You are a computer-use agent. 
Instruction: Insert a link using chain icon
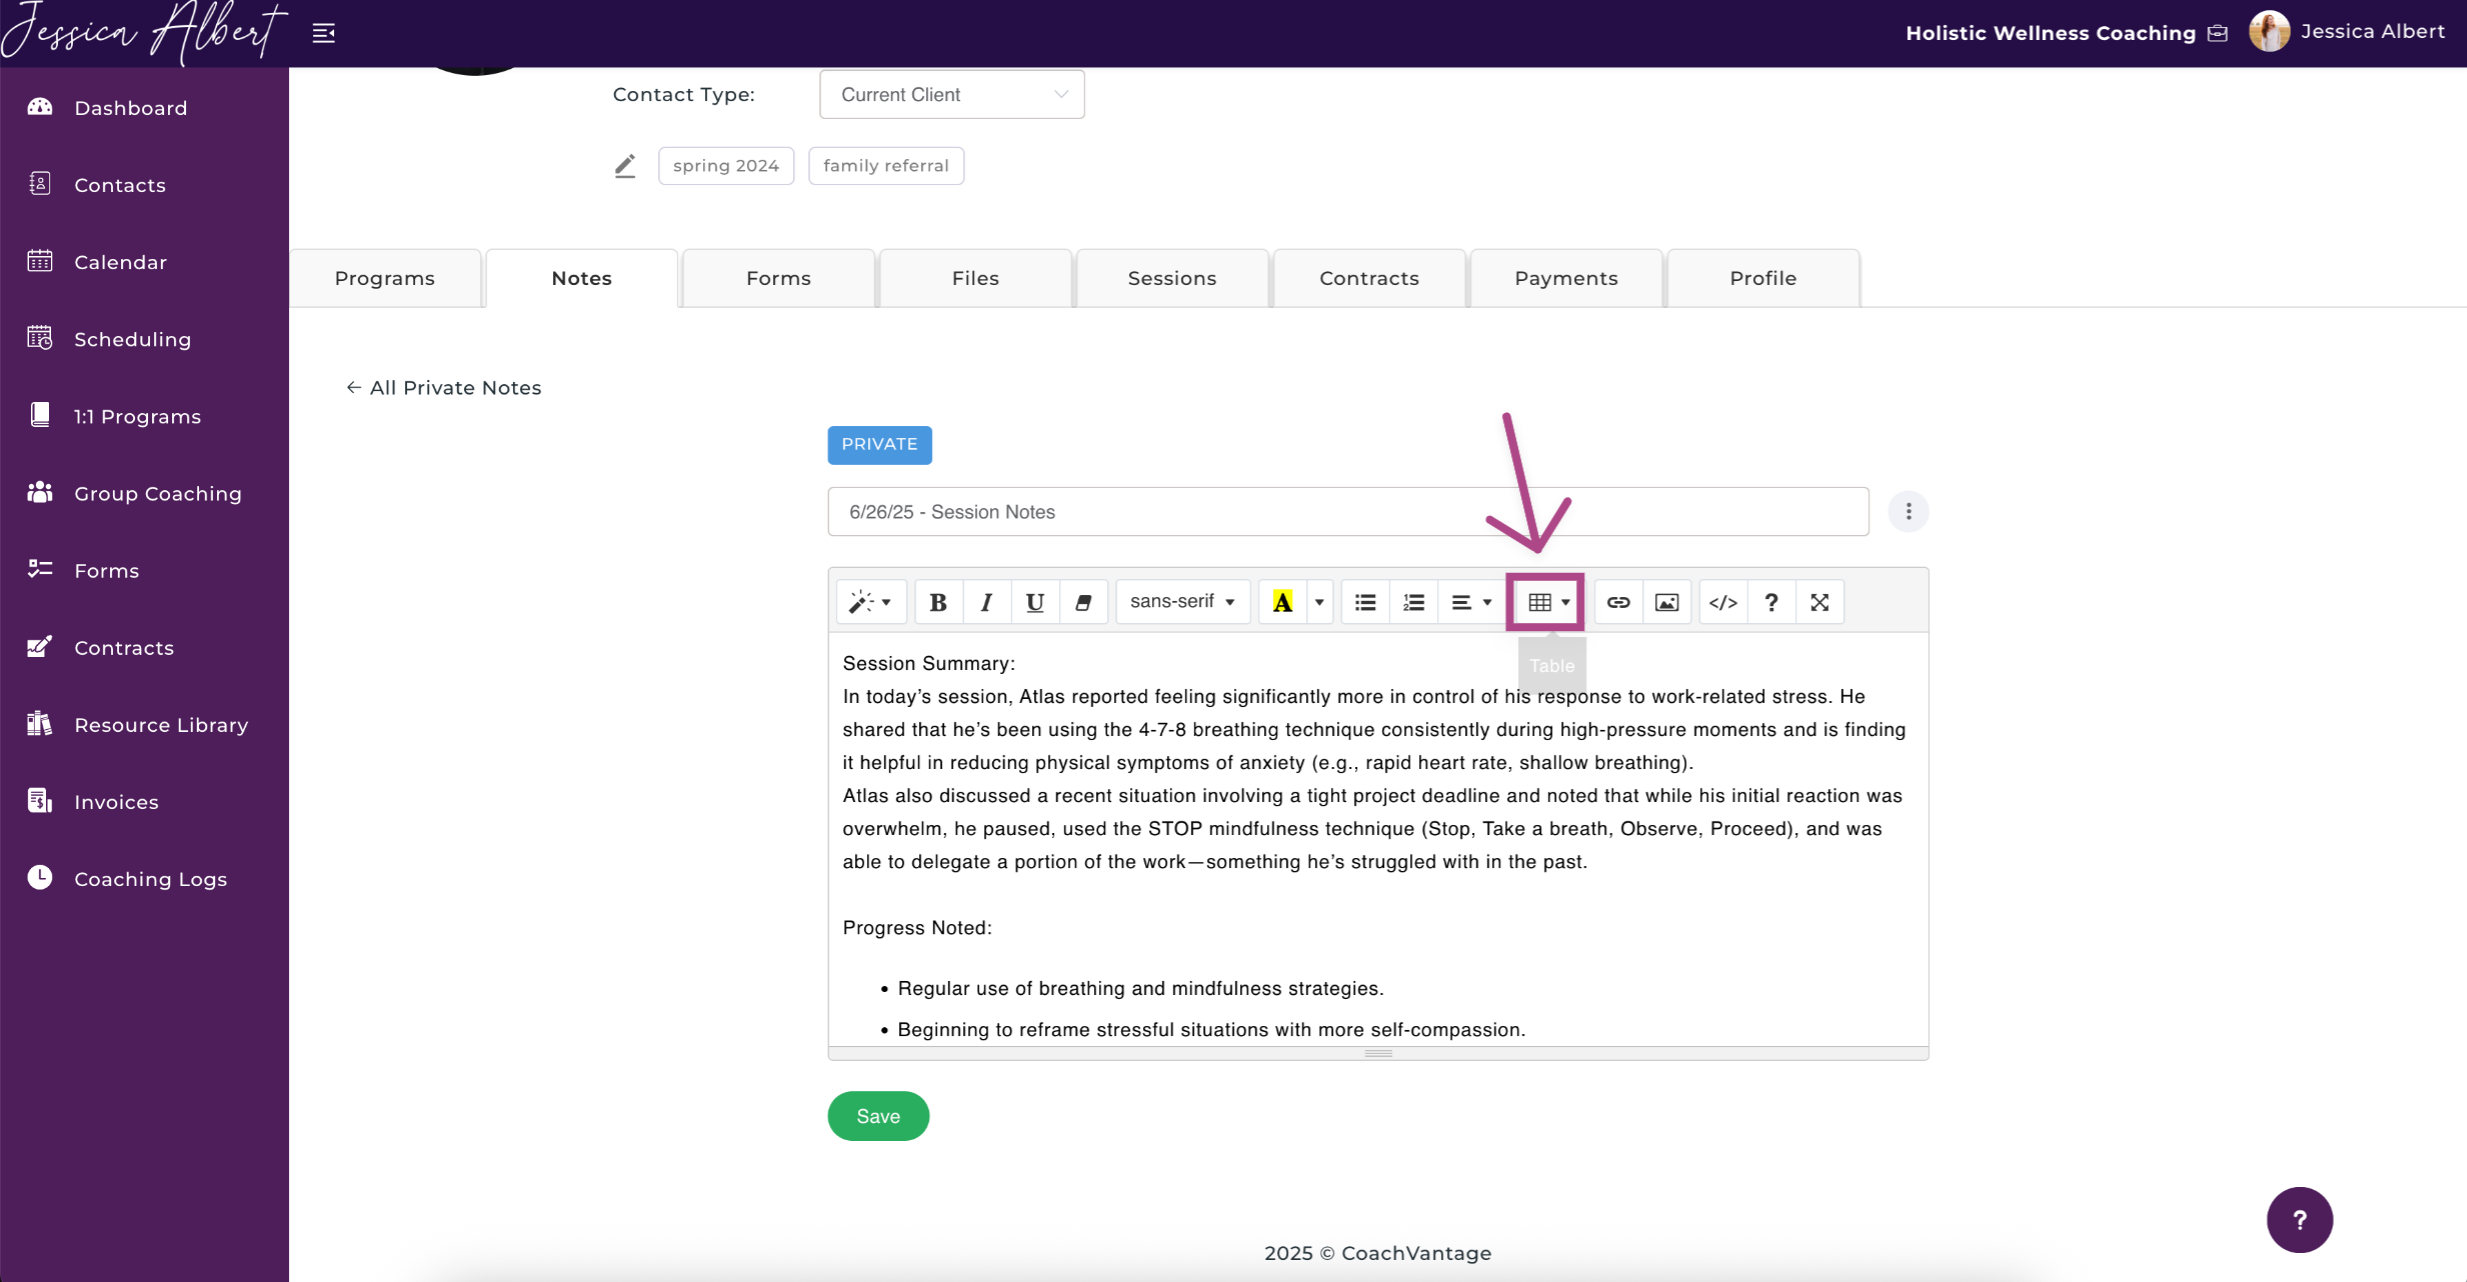pyautogui.click(x=1618, y=602)
